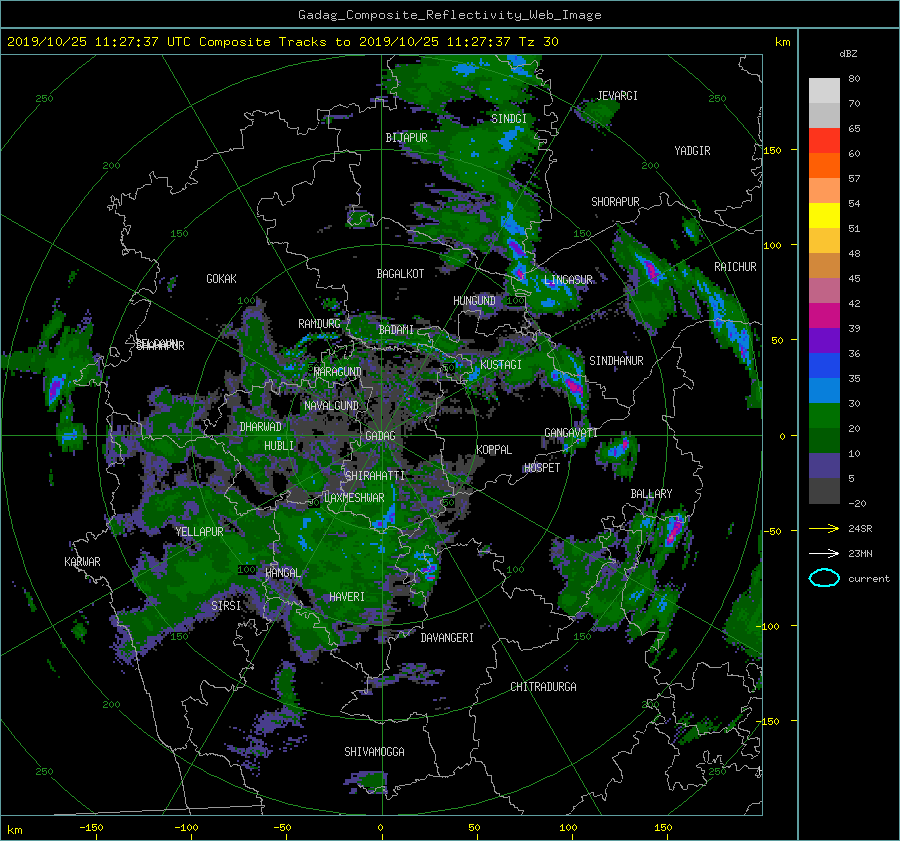
Task: Click the KOPPAL city label
Action: pyautogui.click(x=494, y=450)
